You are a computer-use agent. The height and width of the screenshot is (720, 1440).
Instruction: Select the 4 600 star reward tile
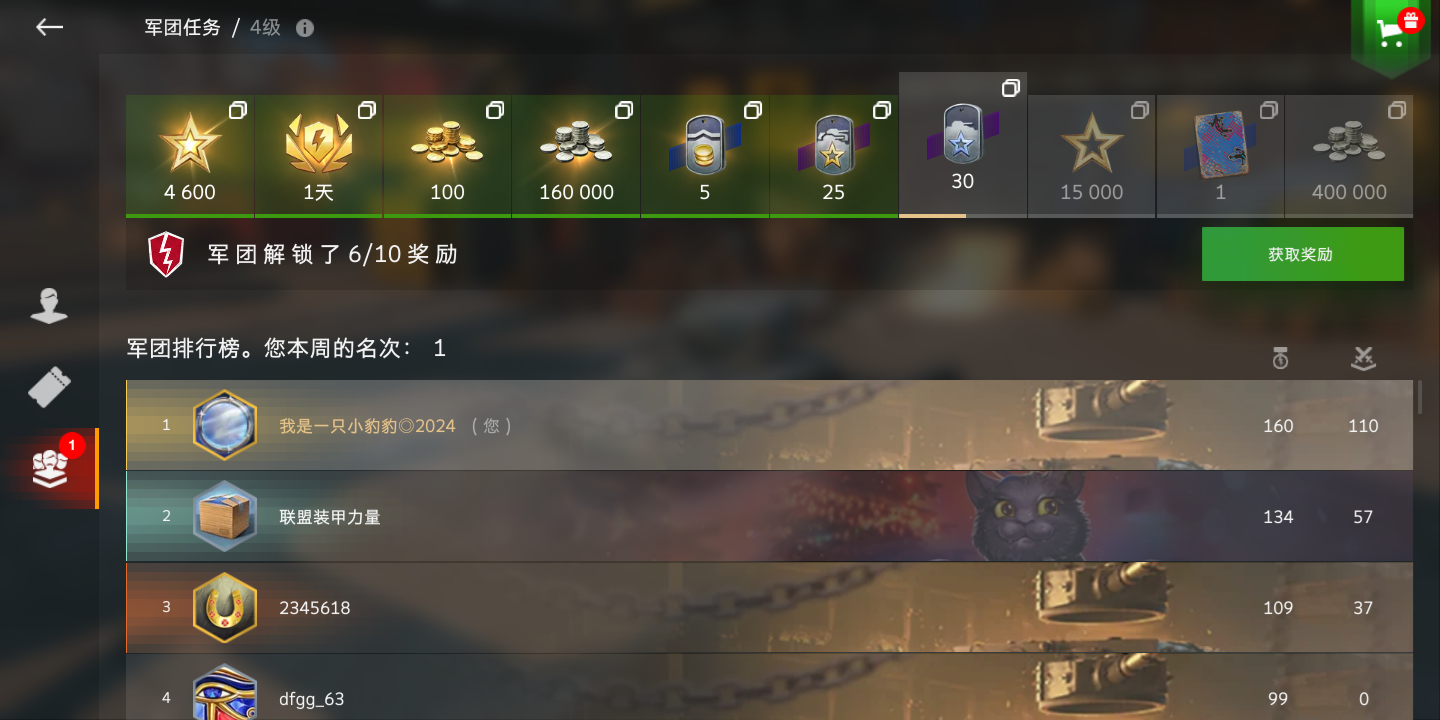190,156
